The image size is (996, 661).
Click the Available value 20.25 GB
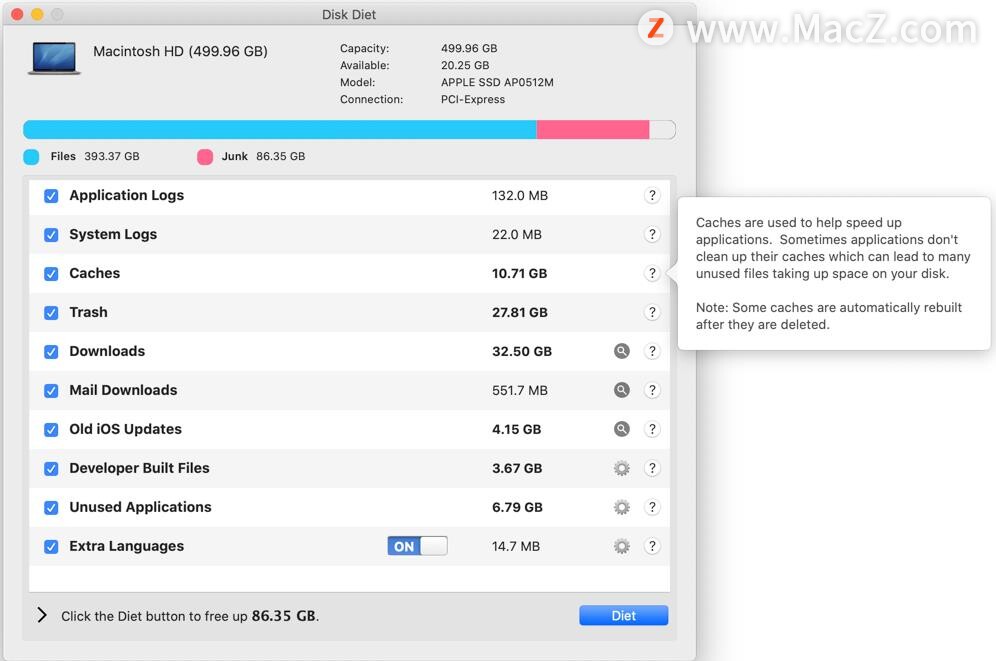(x=465, y=65)
